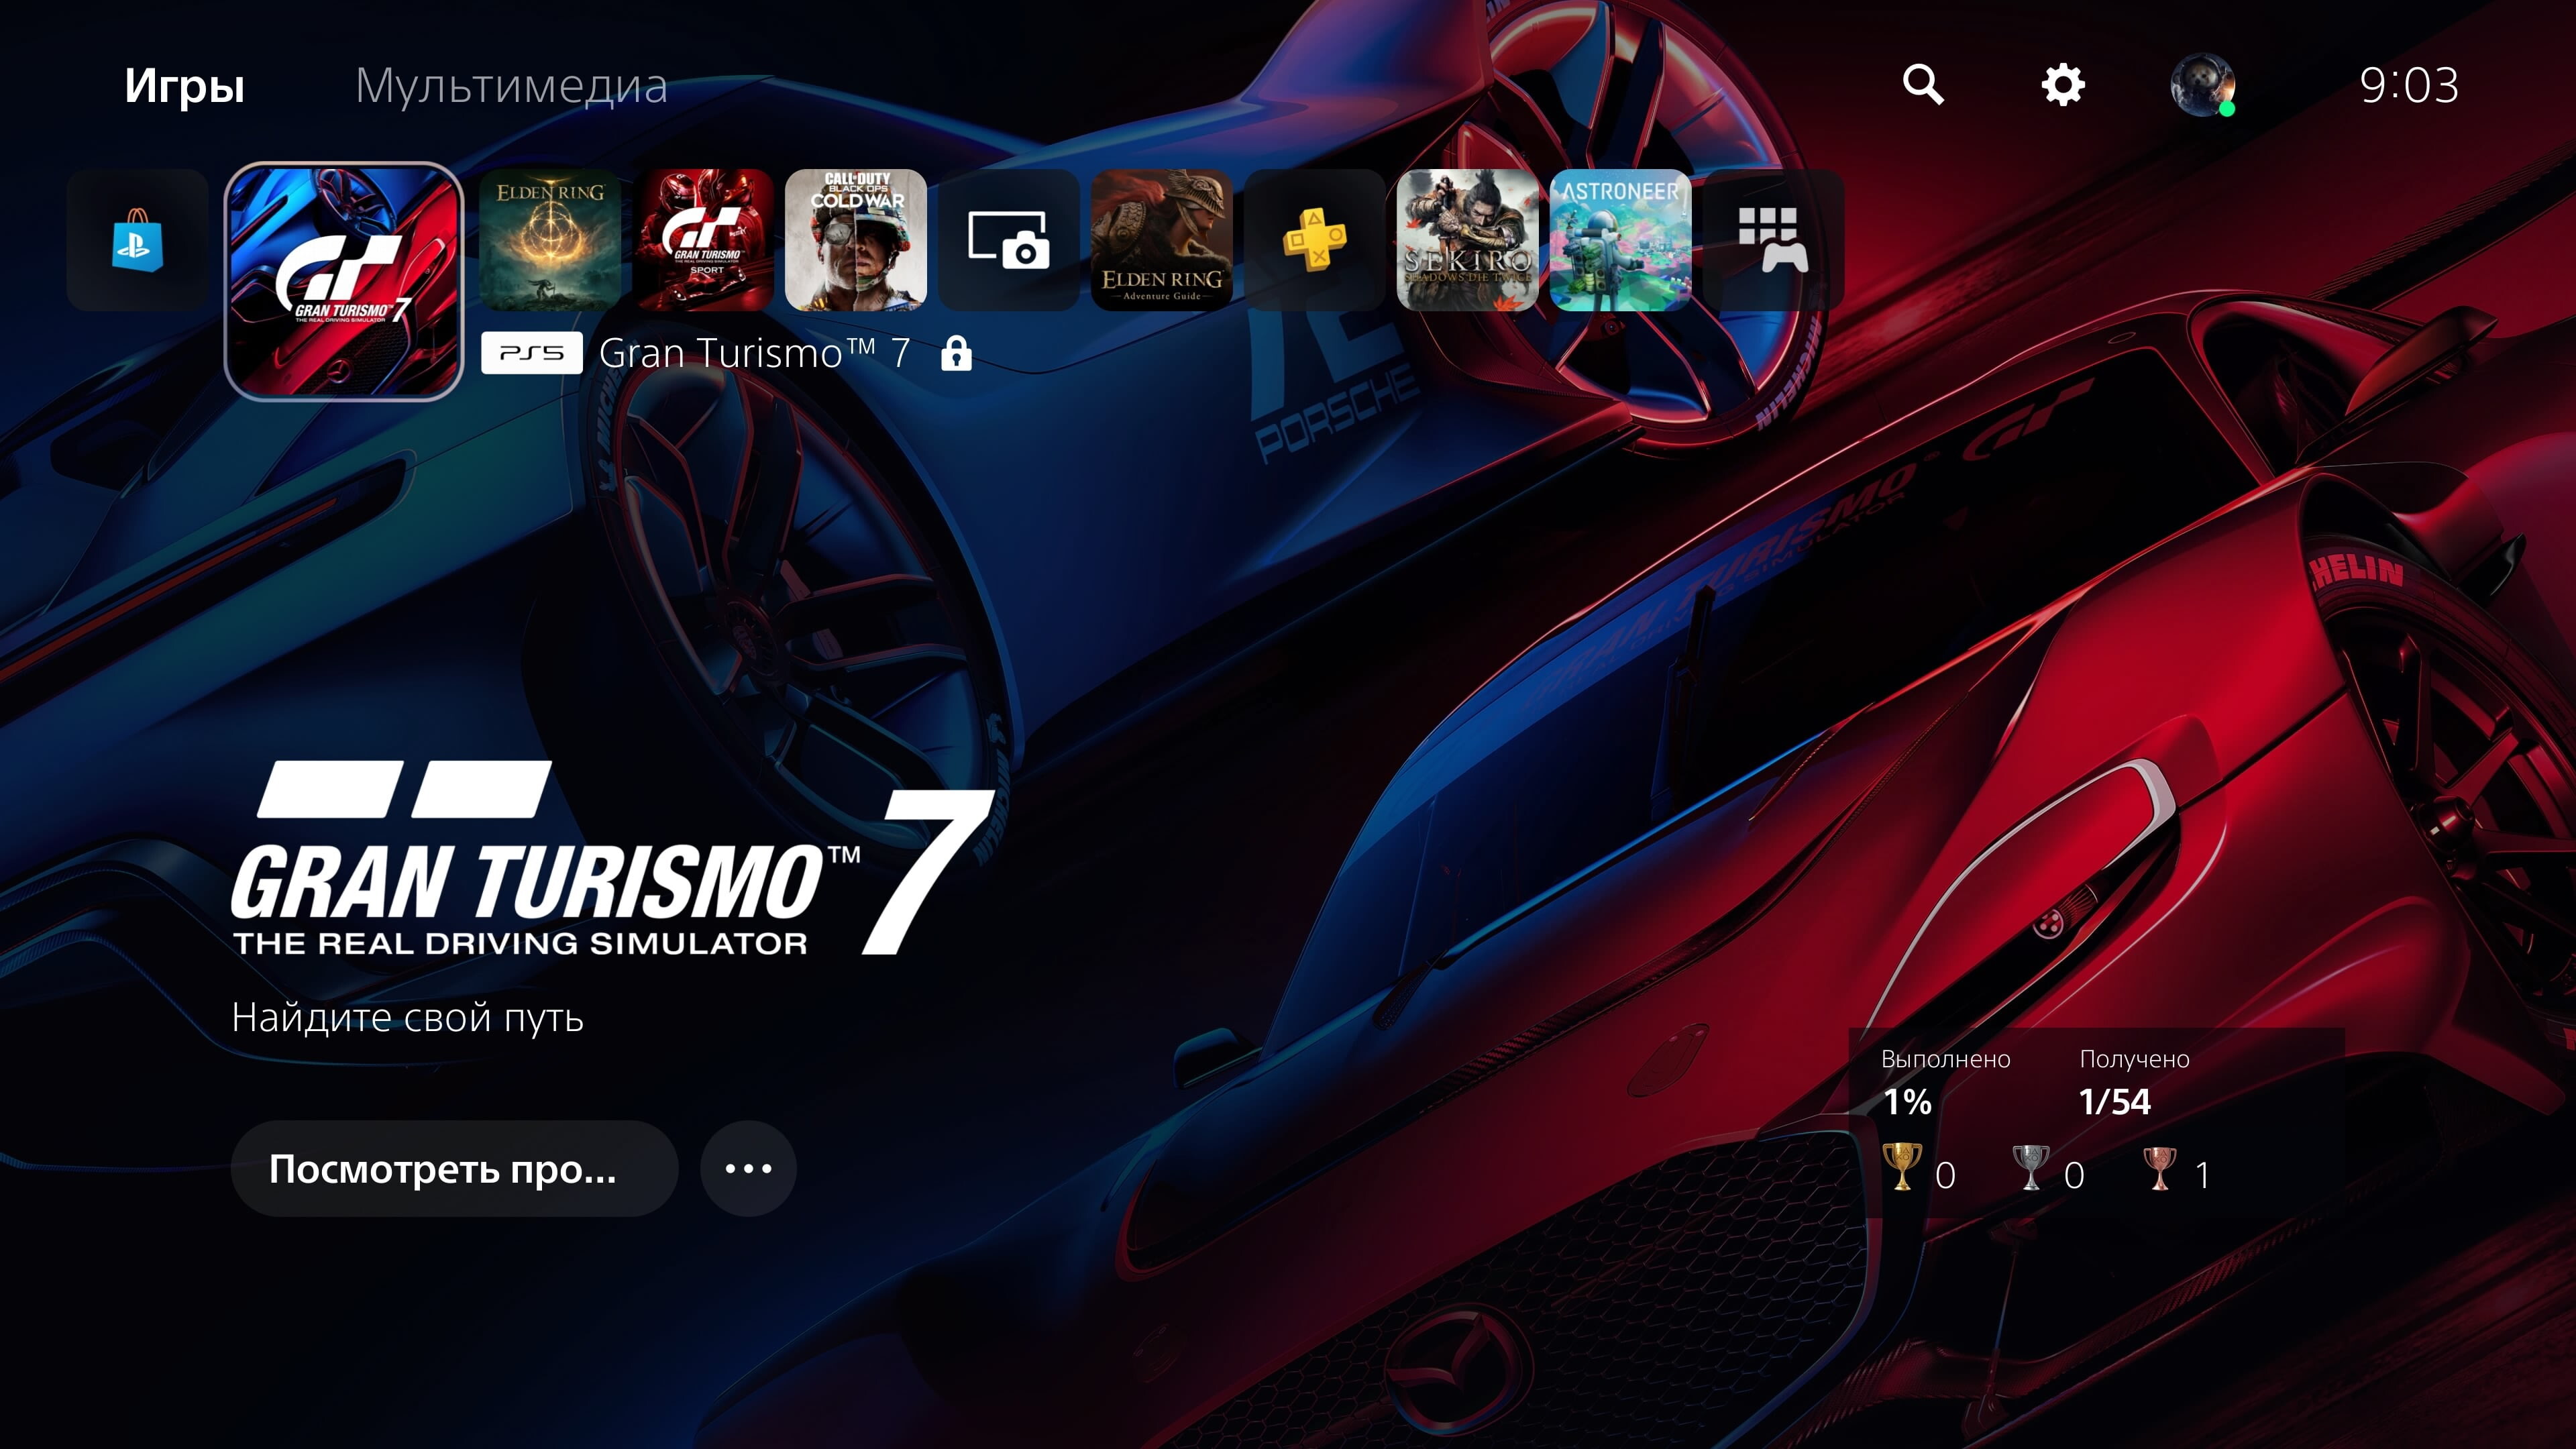Image resolution: width=2576 pixels, height=1449 pixels.
Task: Click the bronze trophy icon
Action: click(x=2159, y=1167)
